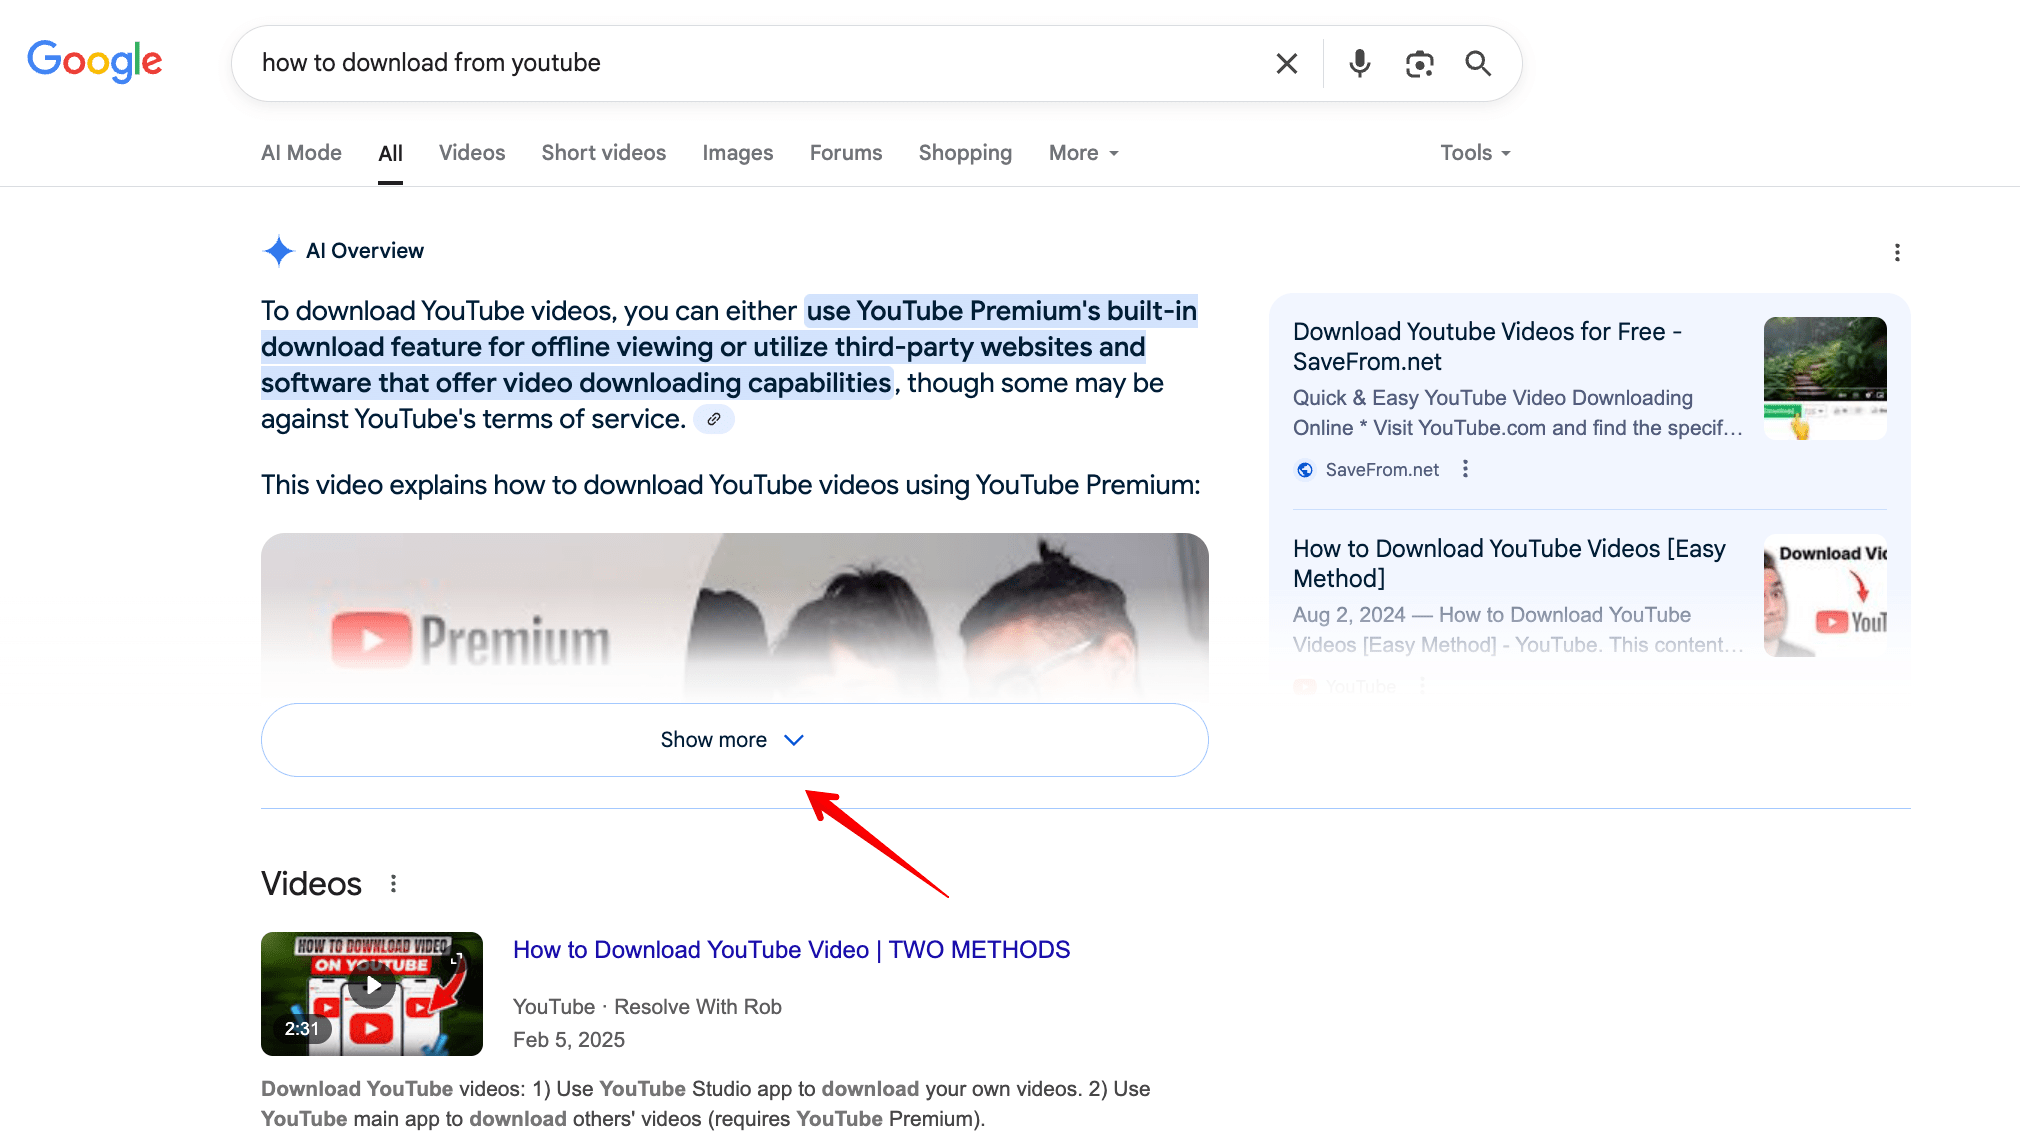Click the AI Overview heading text

tap(365, 251)
